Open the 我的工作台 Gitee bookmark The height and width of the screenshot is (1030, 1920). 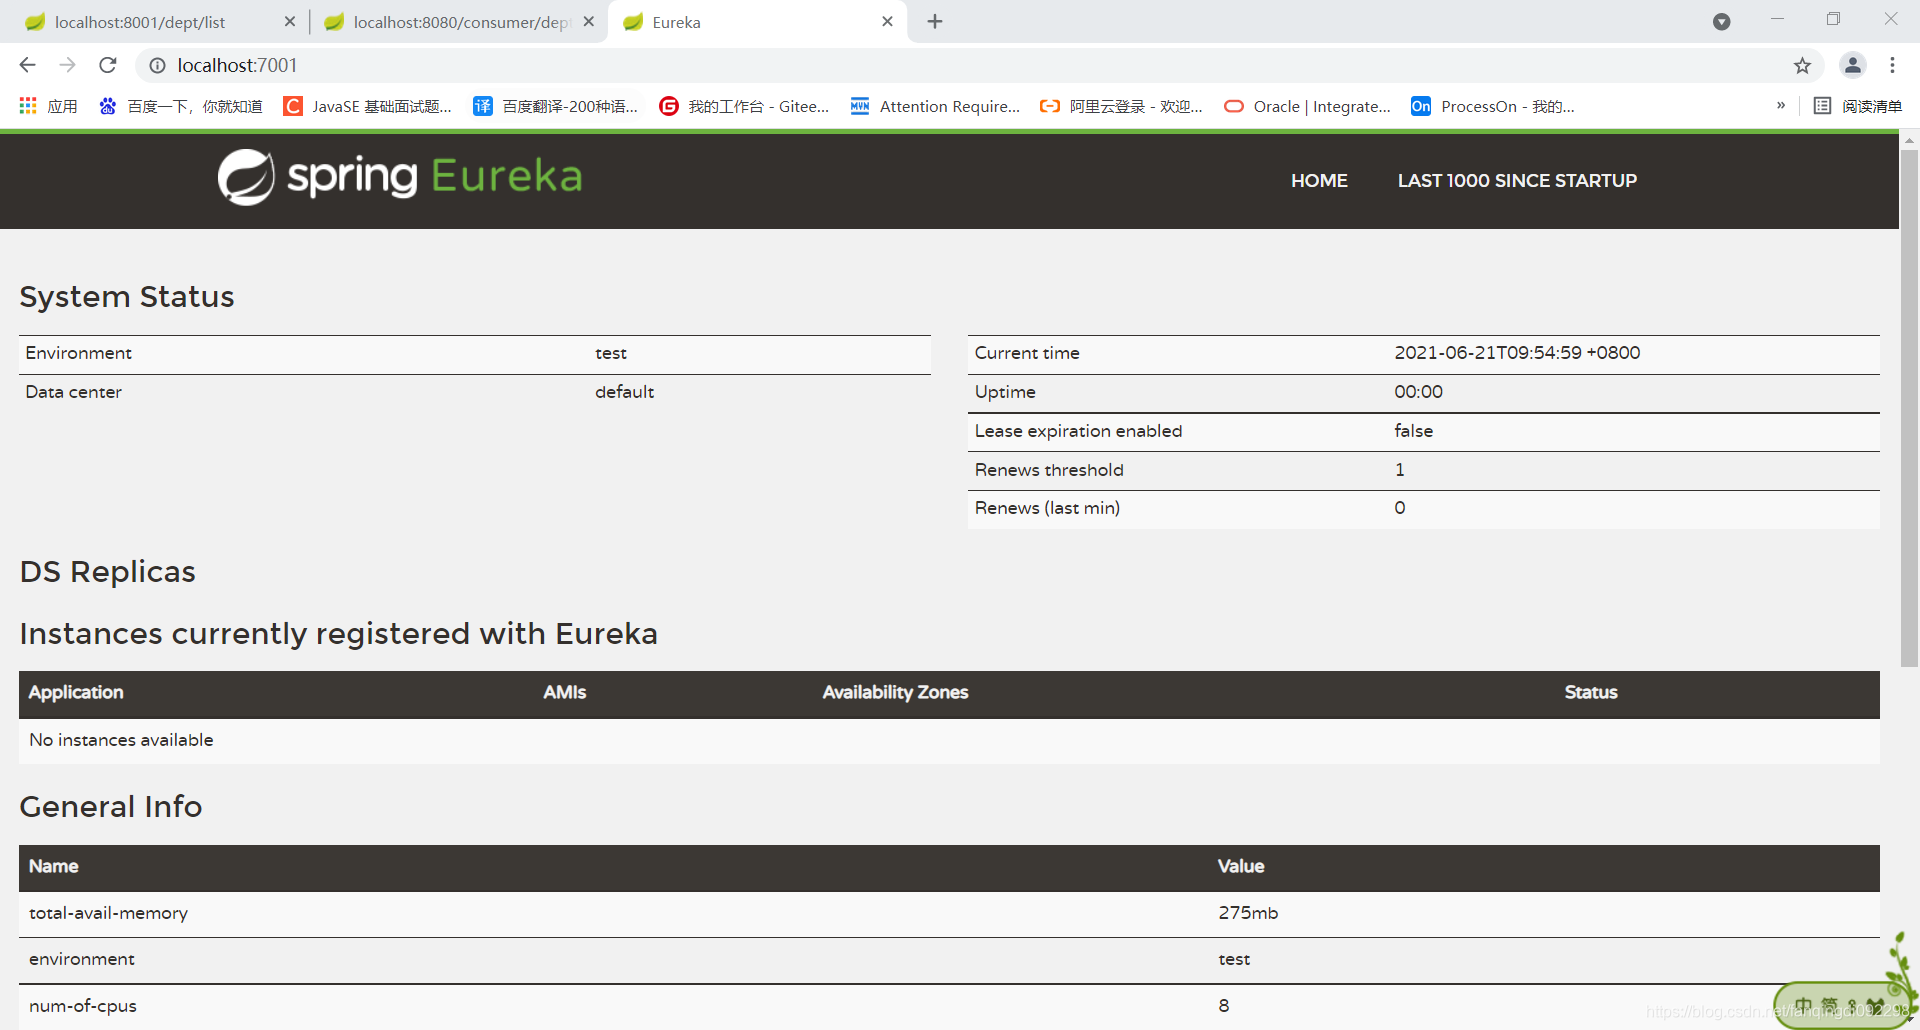coord(745,106)
